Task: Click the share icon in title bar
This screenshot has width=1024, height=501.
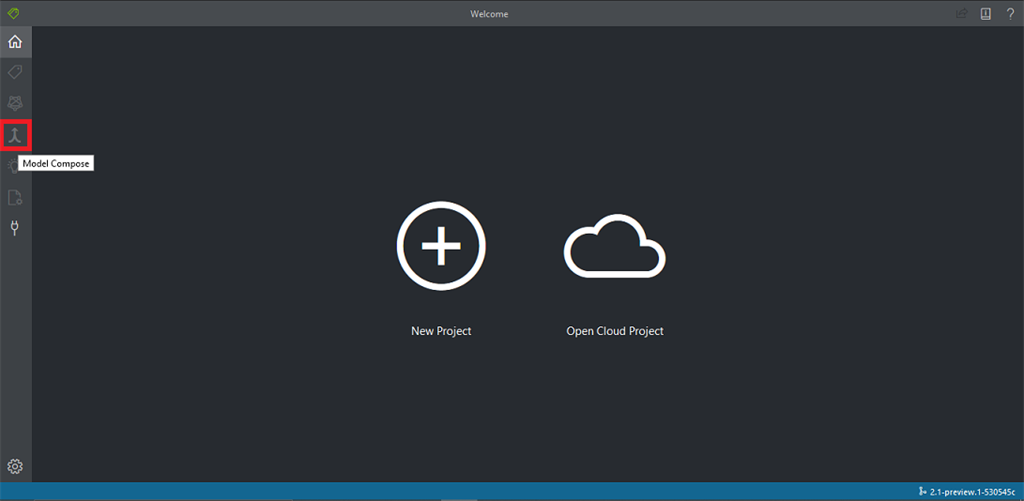Action: click(961, 13)
